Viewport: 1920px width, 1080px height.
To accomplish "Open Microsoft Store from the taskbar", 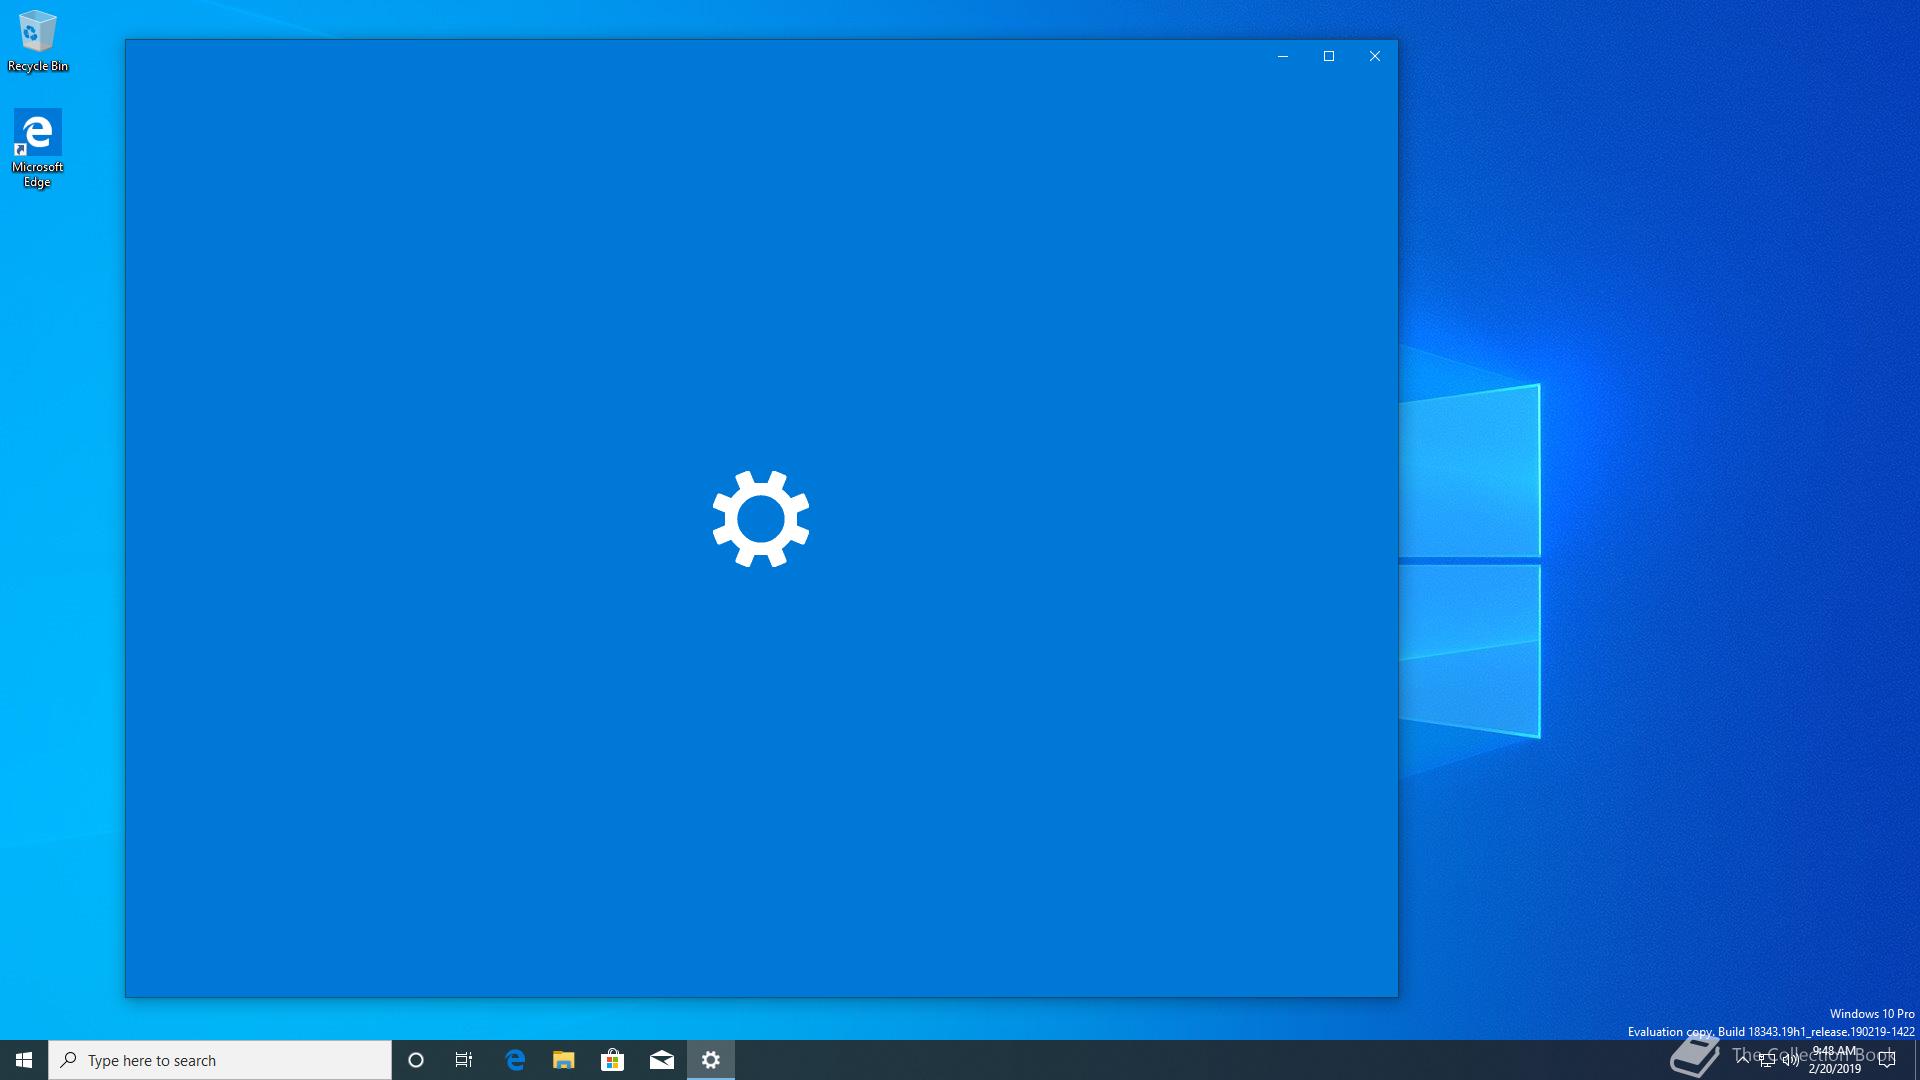I will (x=613, y=1060).
